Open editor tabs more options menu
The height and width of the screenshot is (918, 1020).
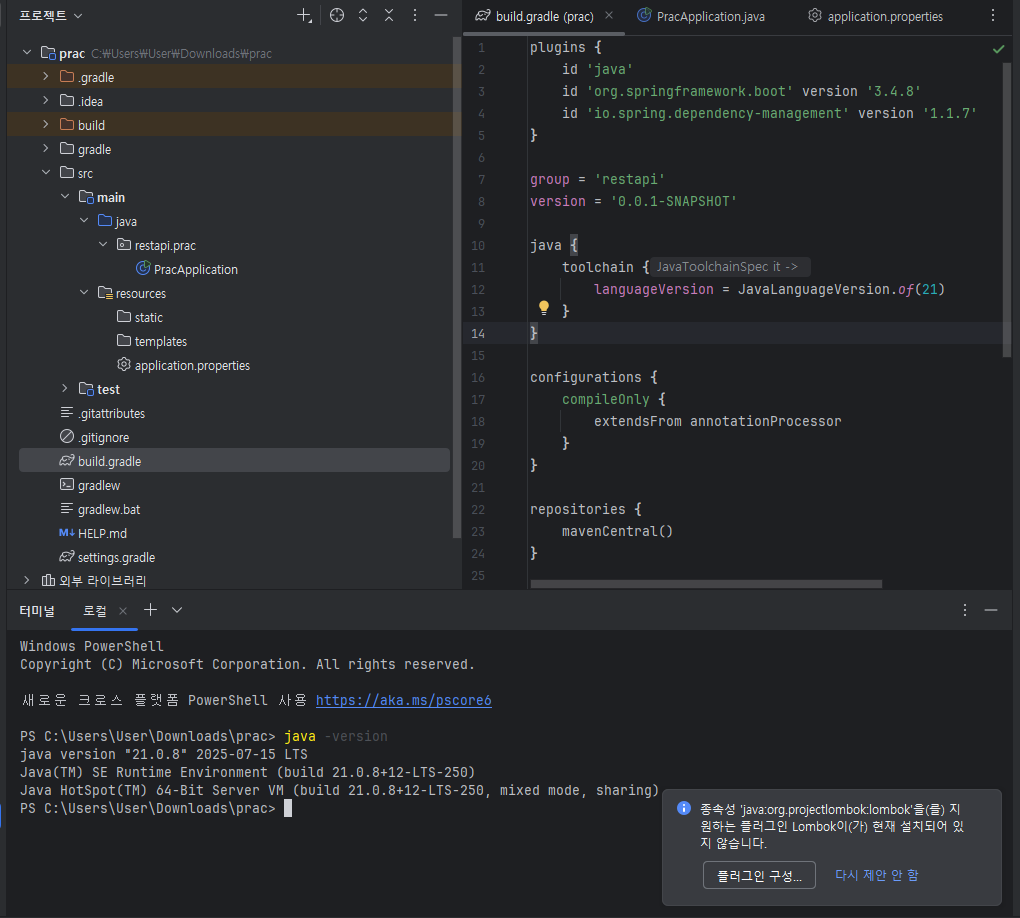[x=993, y=16]
